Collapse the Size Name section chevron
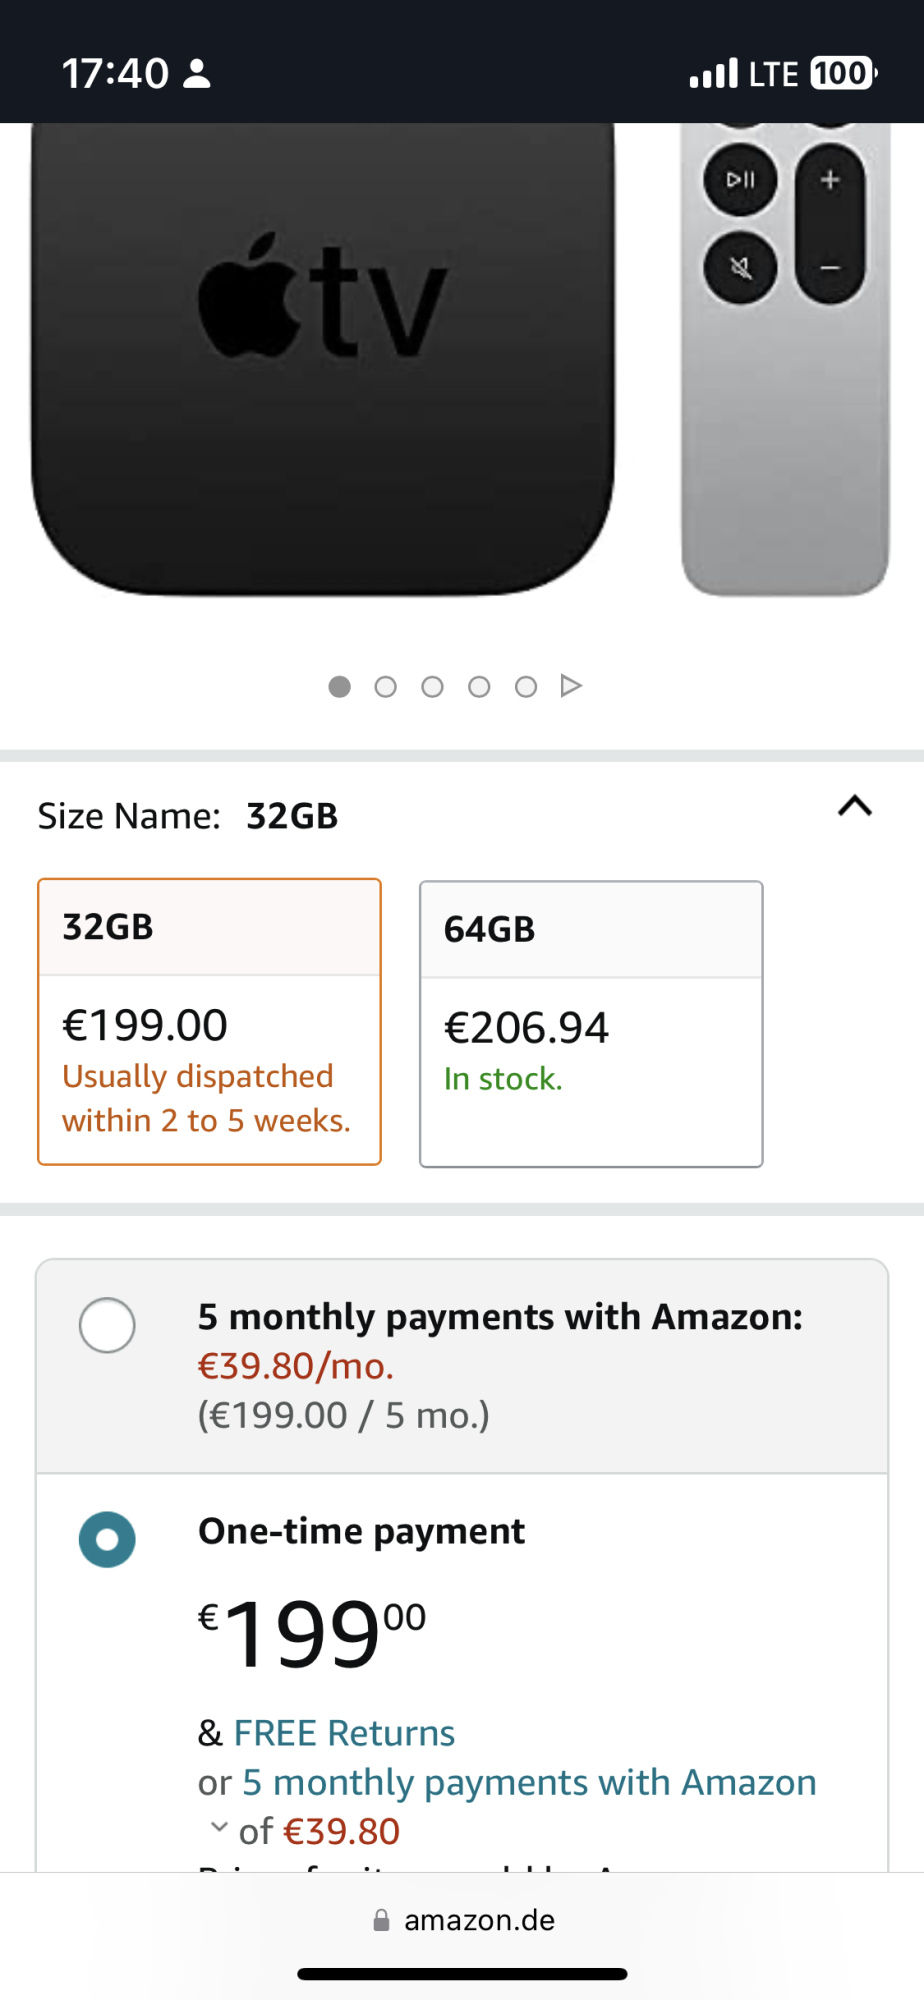This screenshot has height=2000, width=924. click(x=855, y=806)
